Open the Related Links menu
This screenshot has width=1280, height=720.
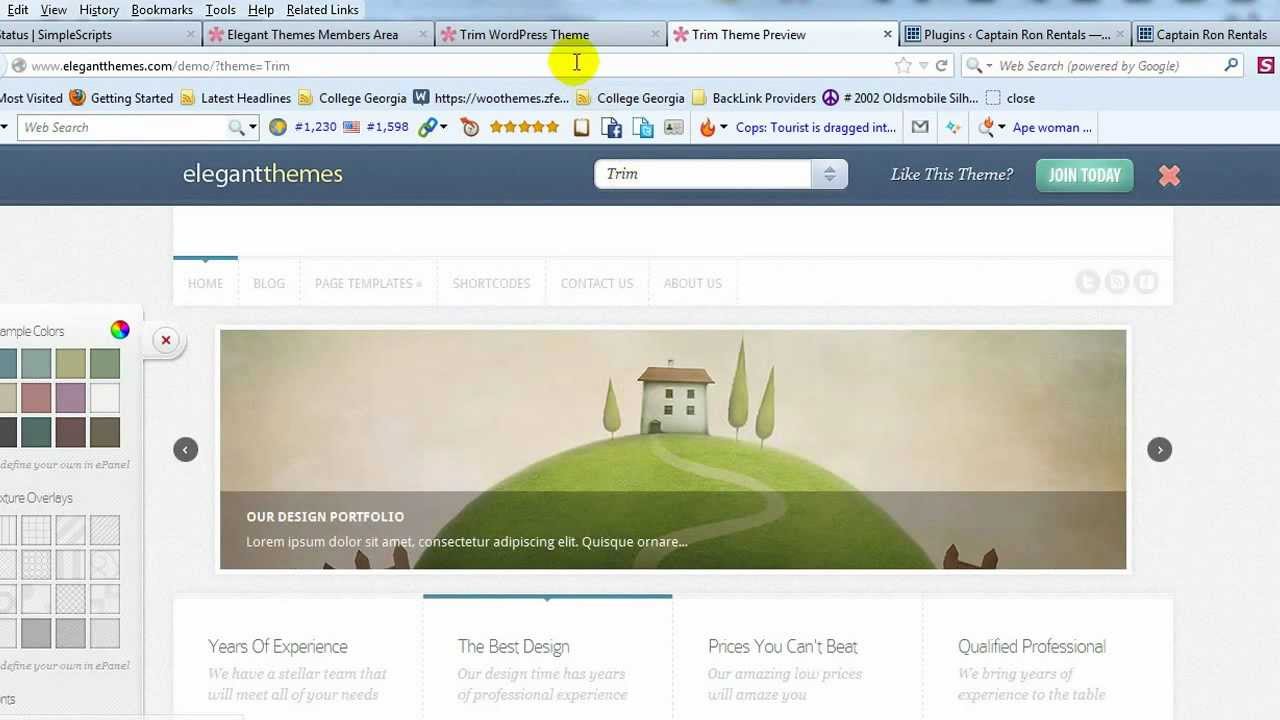[322, 10]
